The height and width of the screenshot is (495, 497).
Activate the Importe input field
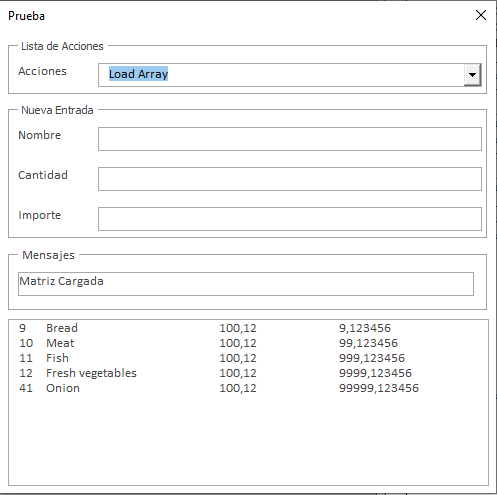pyautogui.click(x=290, y=219)
